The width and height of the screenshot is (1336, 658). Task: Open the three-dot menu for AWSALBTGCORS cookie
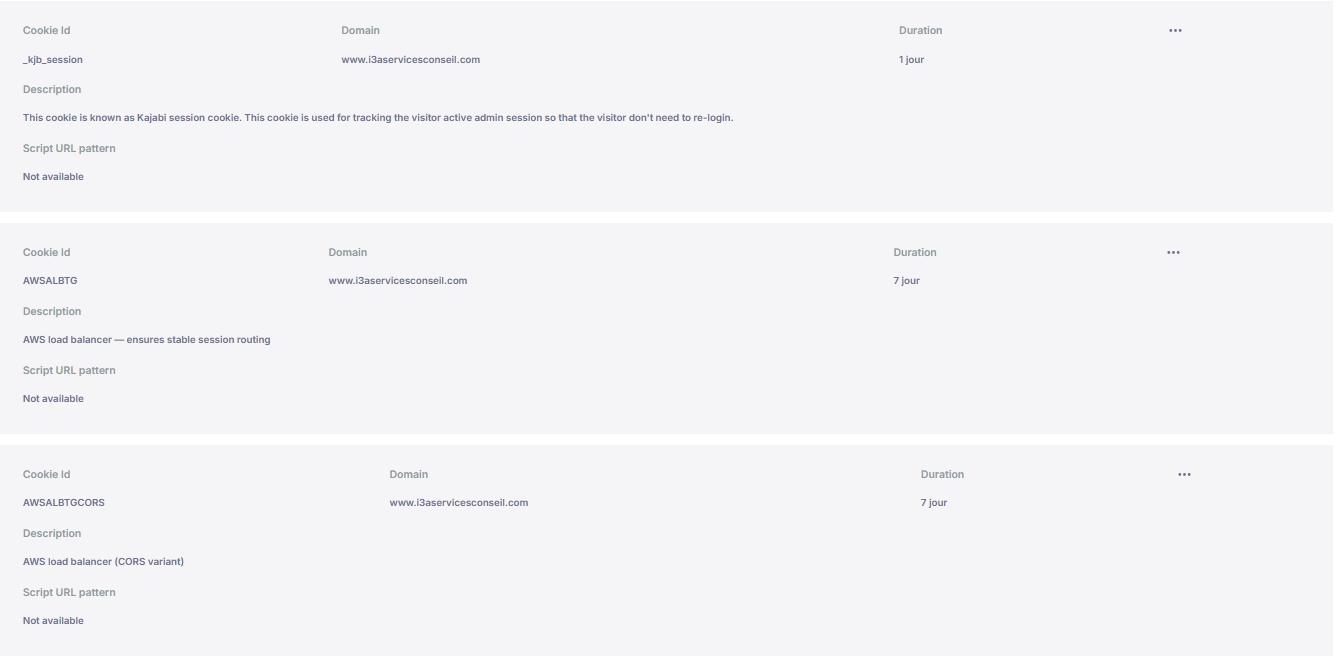1184,475
